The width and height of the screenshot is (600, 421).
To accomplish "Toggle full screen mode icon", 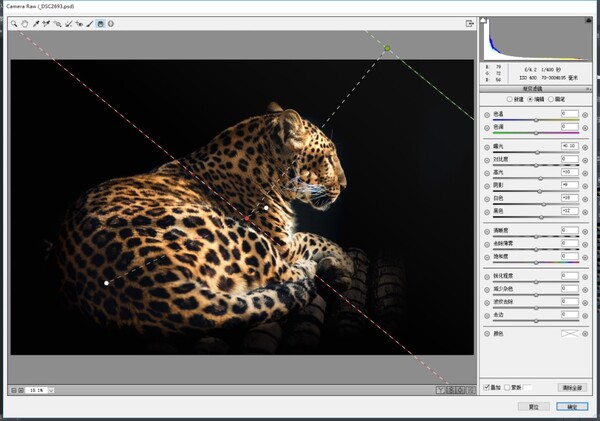I will point(470,24).
